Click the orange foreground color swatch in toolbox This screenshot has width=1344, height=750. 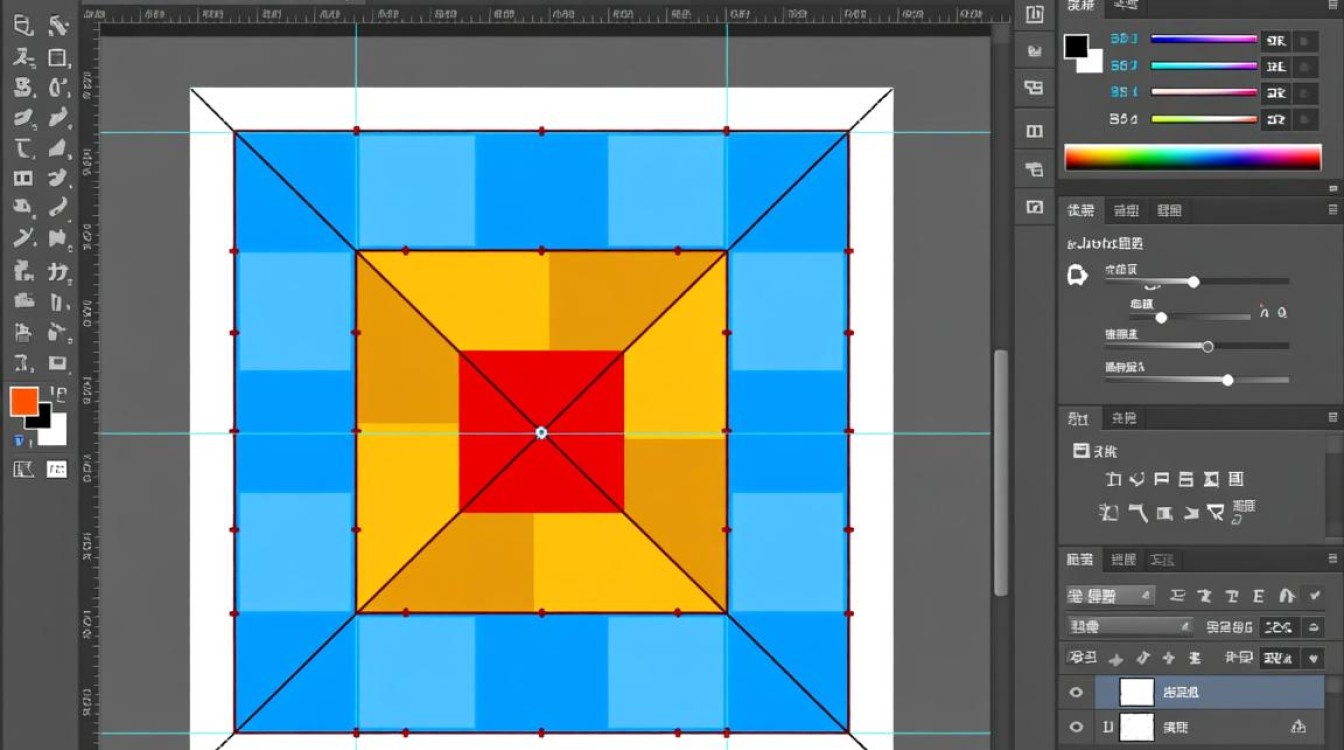[x=24, y=402]
